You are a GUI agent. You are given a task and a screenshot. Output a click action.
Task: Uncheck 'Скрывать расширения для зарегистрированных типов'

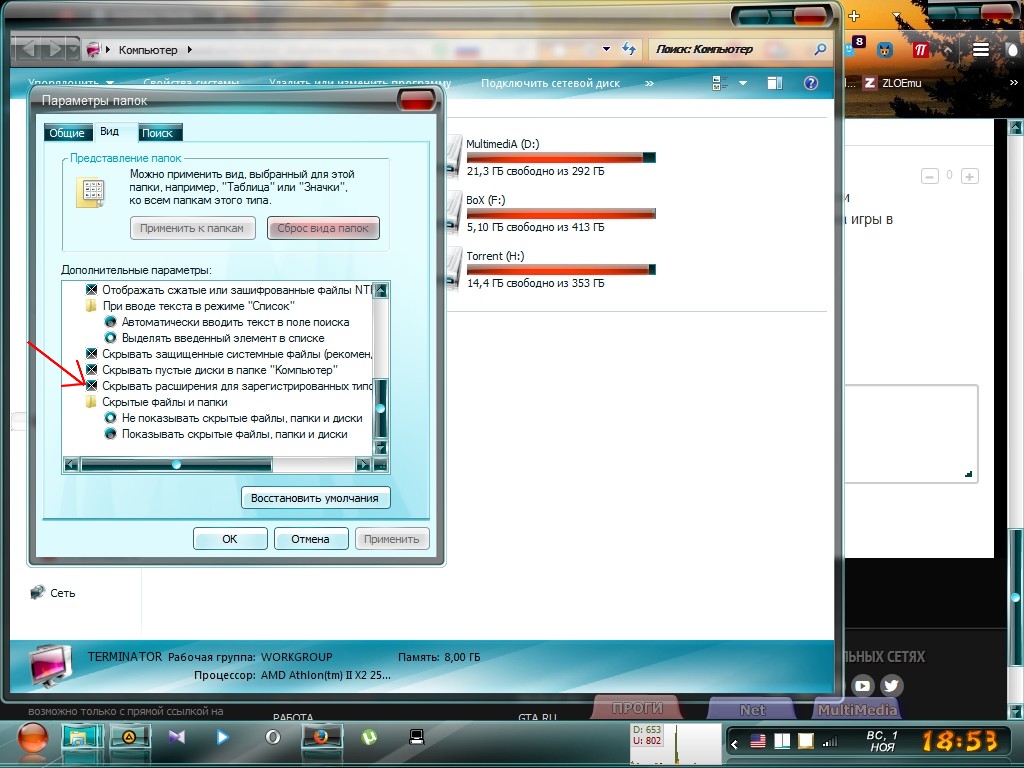coord(91,386)
